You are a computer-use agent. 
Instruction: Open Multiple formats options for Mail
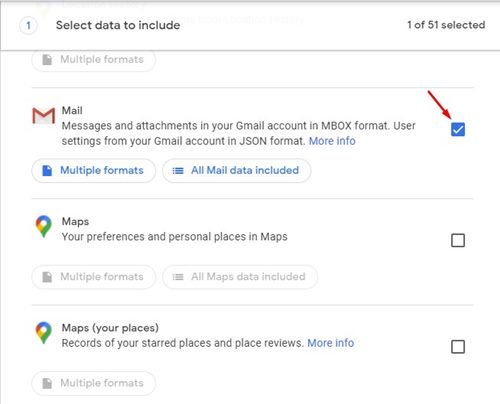(x=94, y=170)
